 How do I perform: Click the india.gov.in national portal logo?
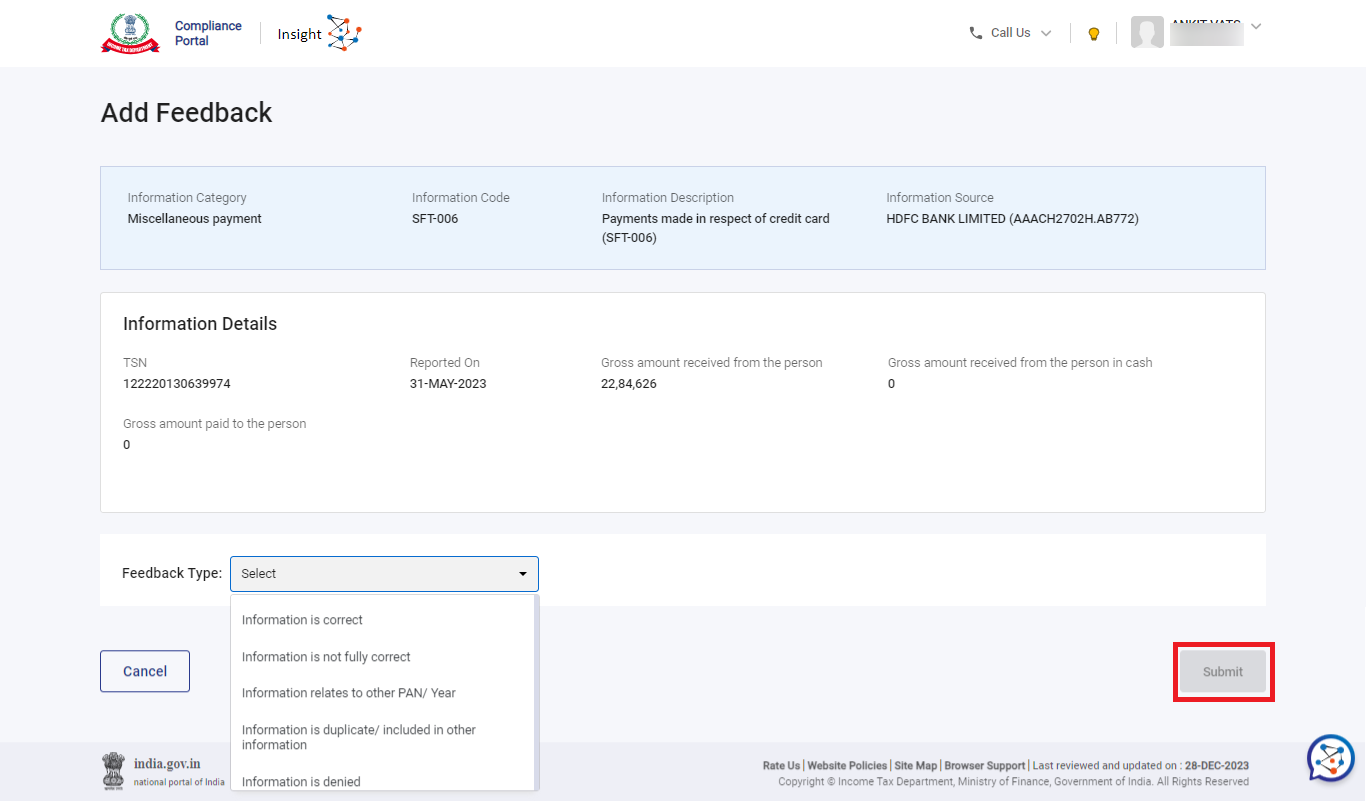pyautogui.click(x=163, y=771)
